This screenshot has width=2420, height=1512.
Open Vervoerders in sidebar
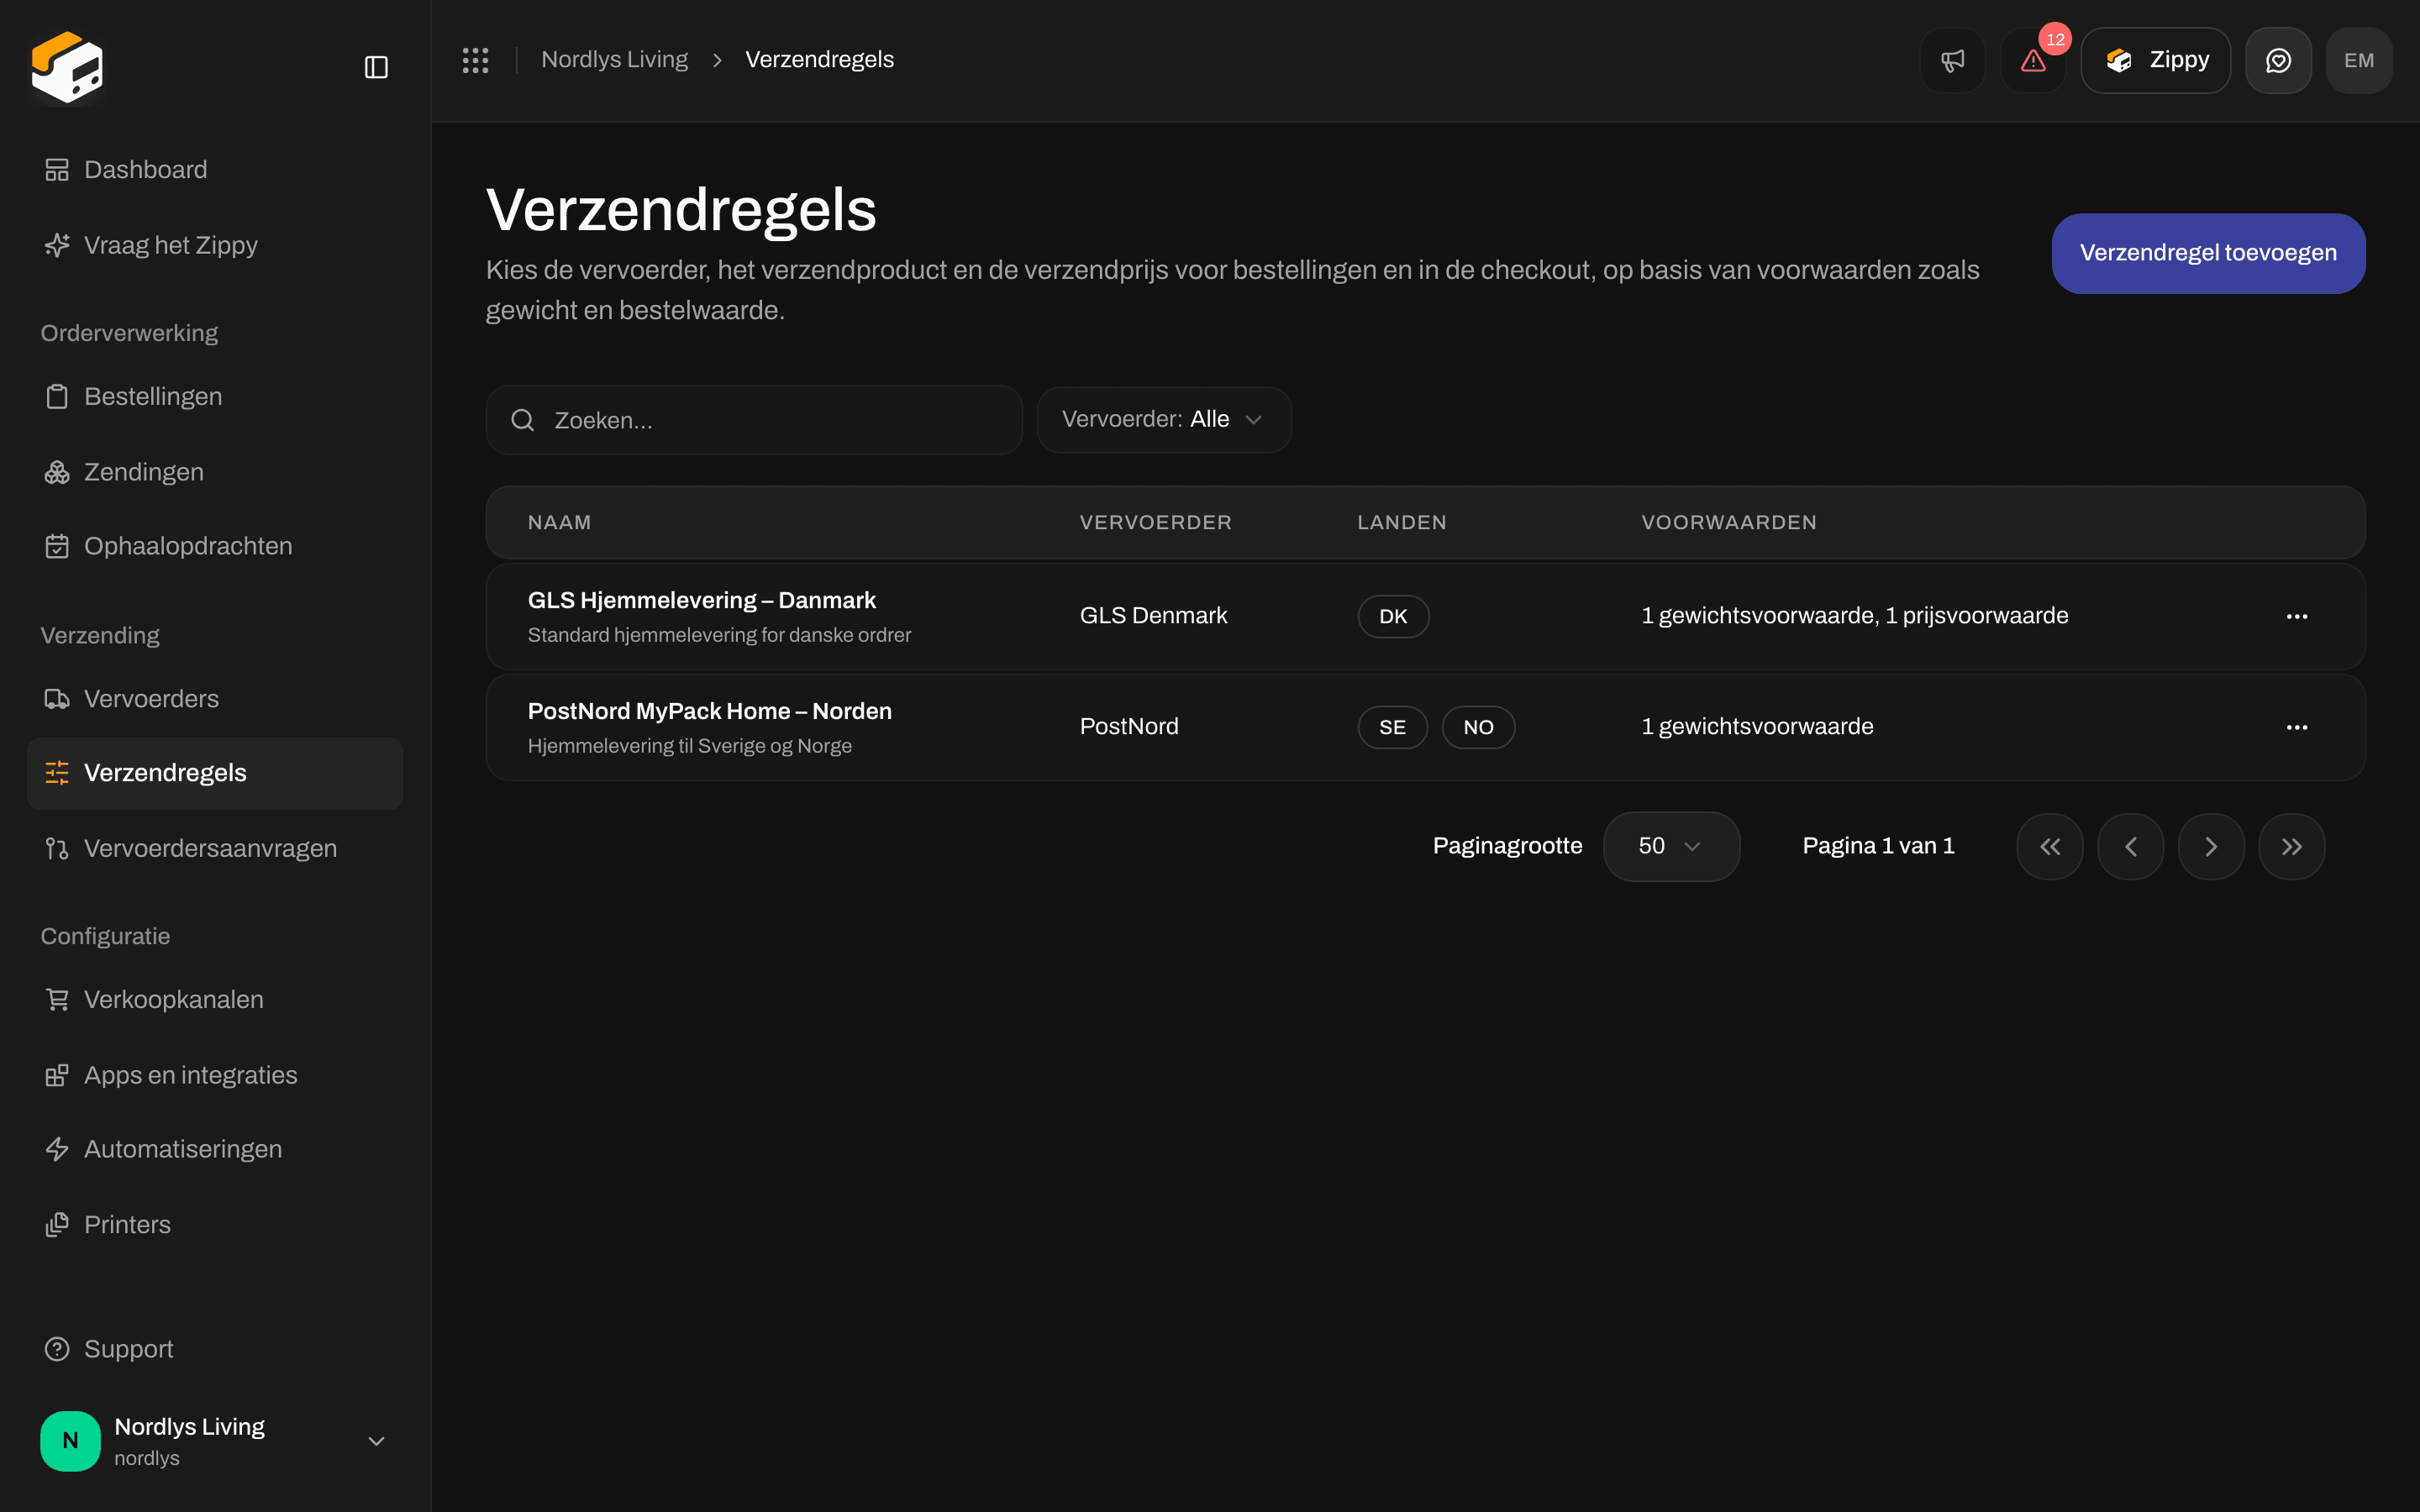215,699
